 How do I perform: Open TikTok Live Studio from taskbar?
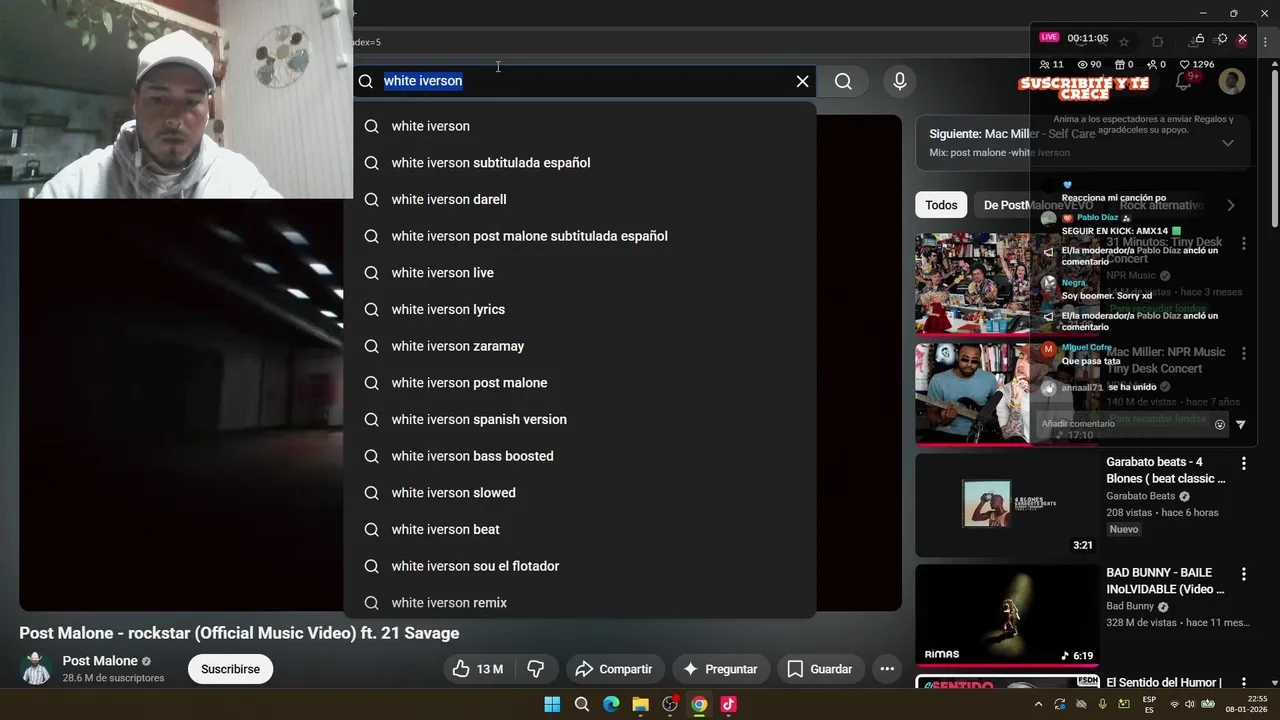[729, 704]
